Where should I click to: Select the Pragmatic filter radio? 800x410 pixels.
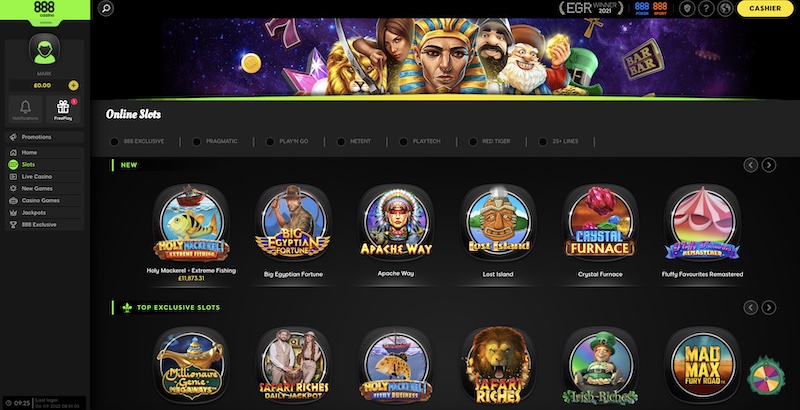pos(196,142)
